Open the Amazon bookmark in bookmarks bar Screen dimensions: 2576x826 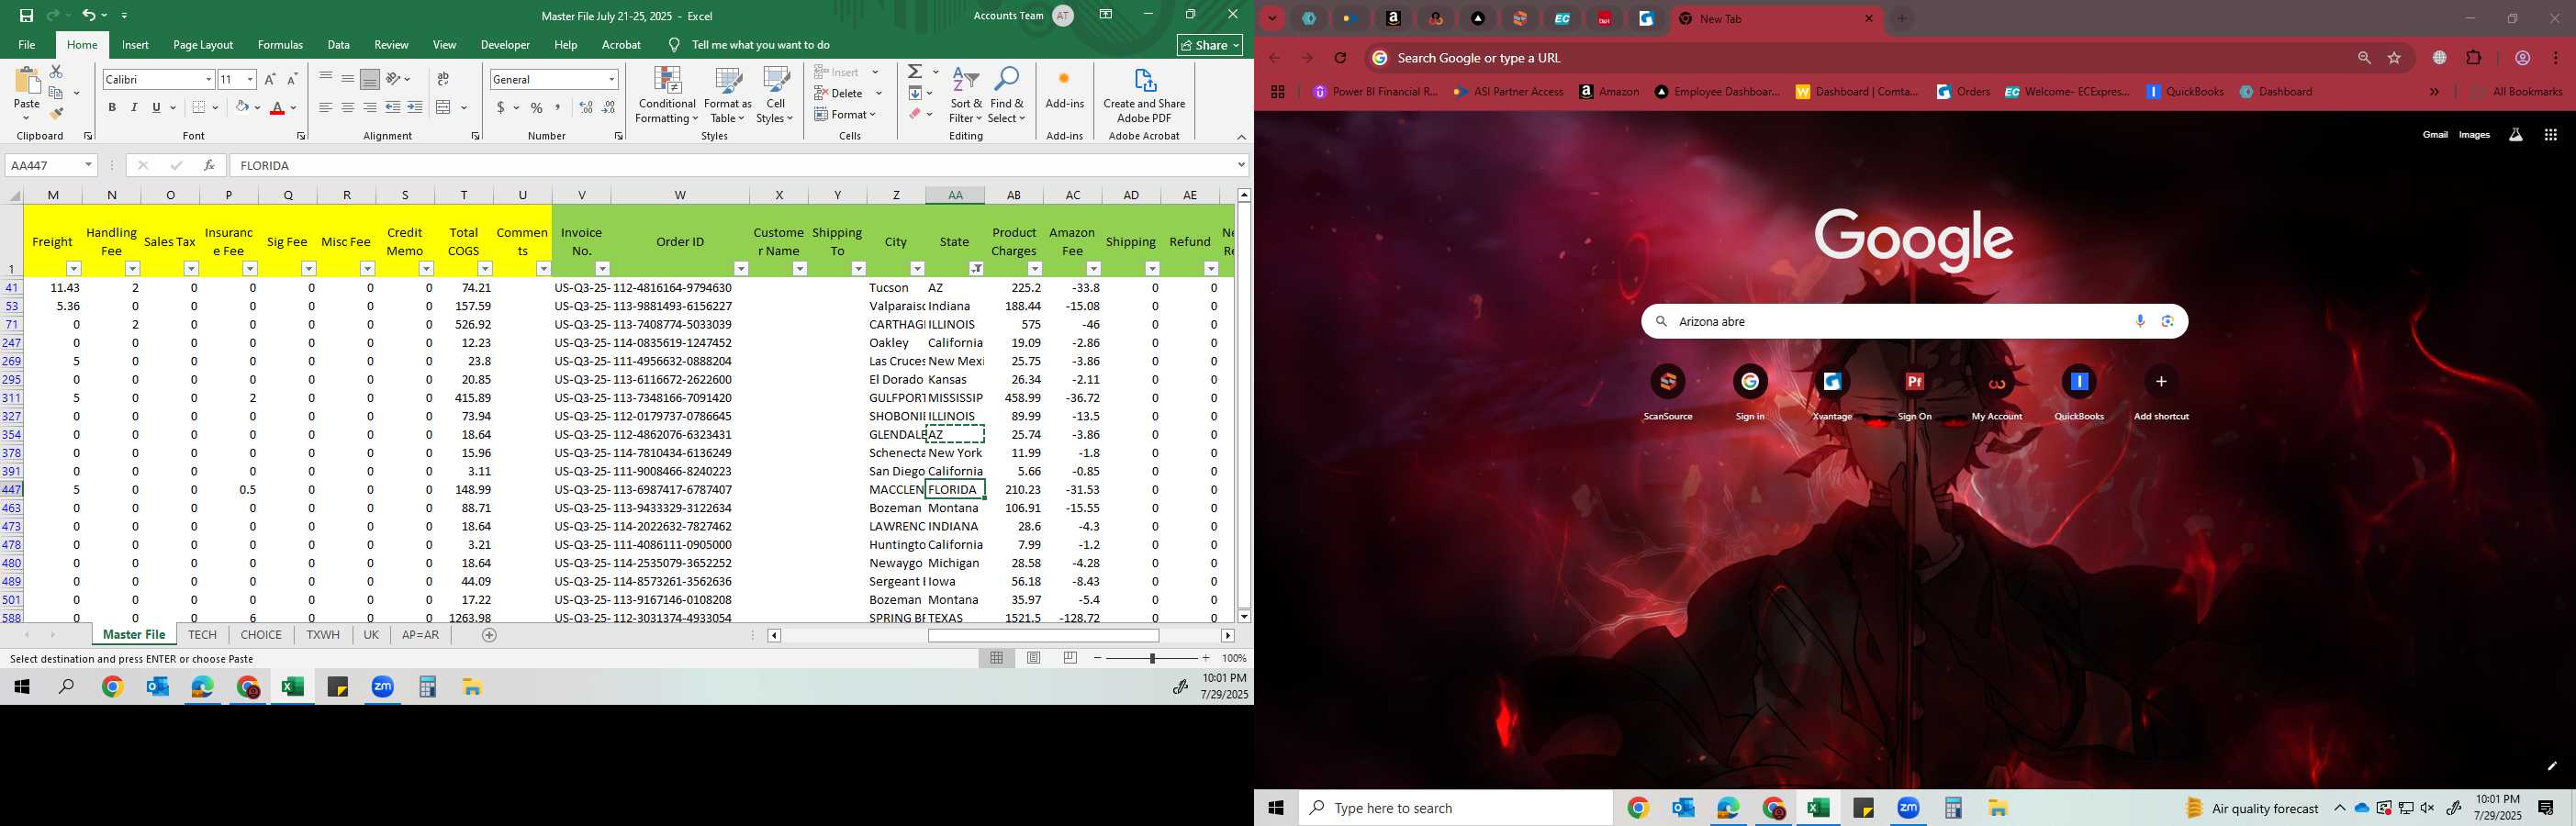[1609, 92]
